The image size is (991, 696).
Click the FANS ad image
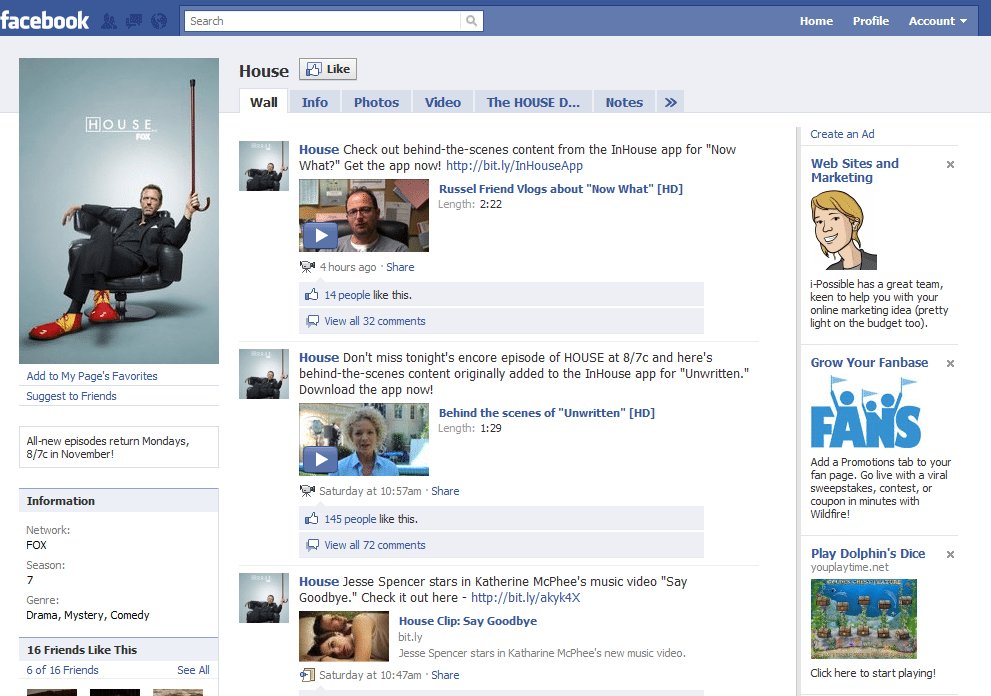[865, 412]
